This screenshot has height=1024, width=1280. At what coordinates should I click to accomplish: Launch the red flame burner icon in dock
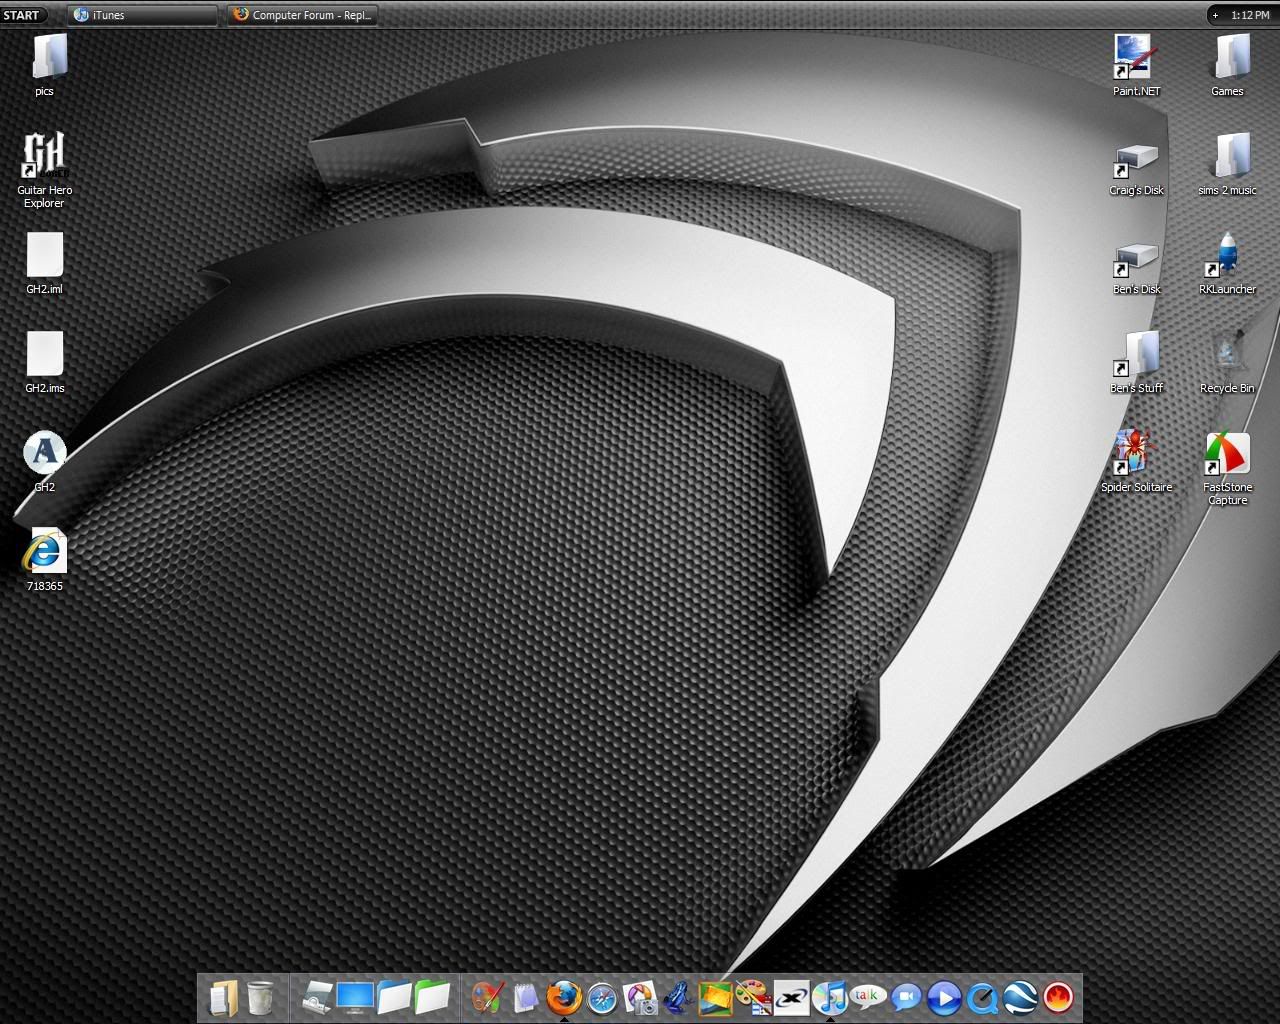coord(1058,997)
